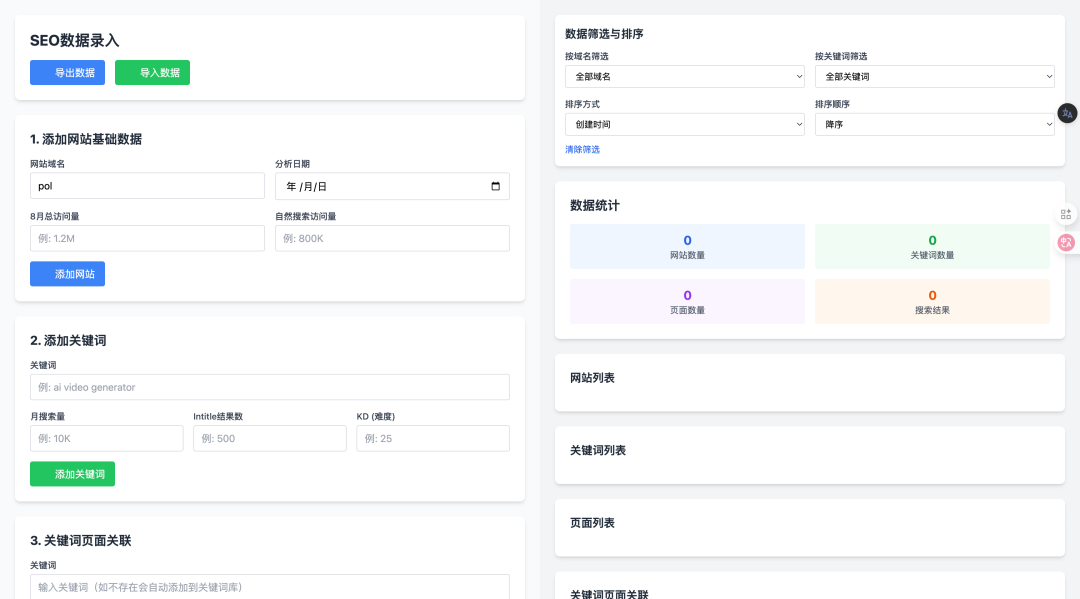Click the 数据筛选与排序 heading
Viewport: 1080px width, 599px height.
pyautogui.click(x=604, y=34)
